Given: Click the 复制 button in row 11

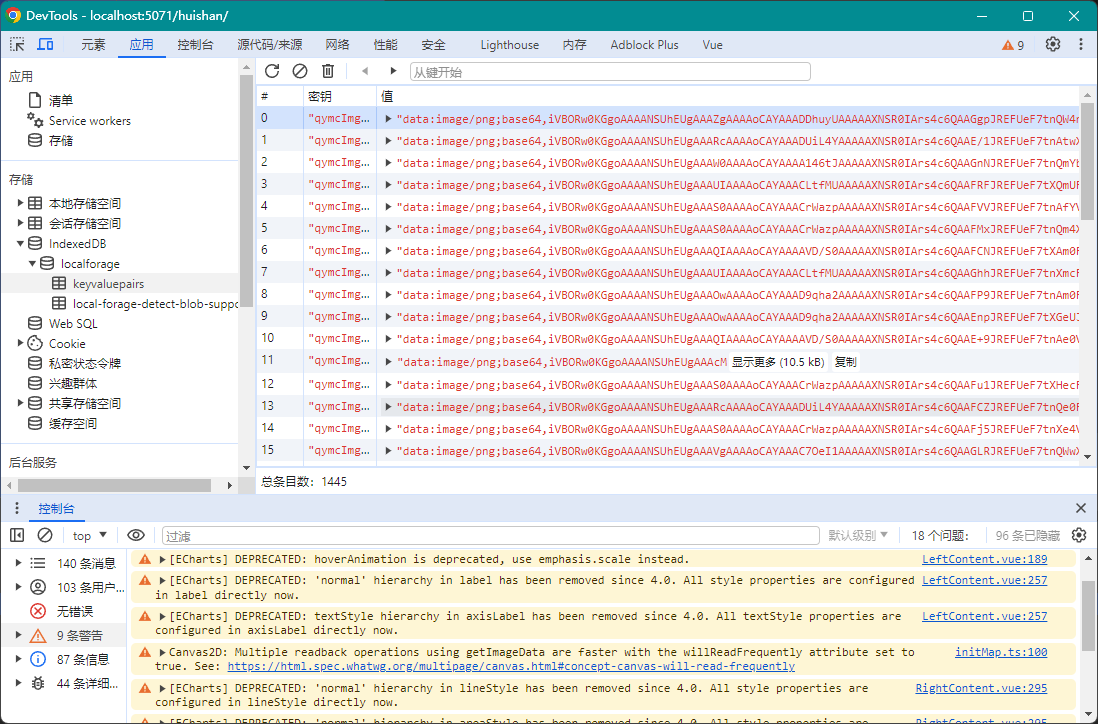Looking at the screenshot, I should (845, 362).
